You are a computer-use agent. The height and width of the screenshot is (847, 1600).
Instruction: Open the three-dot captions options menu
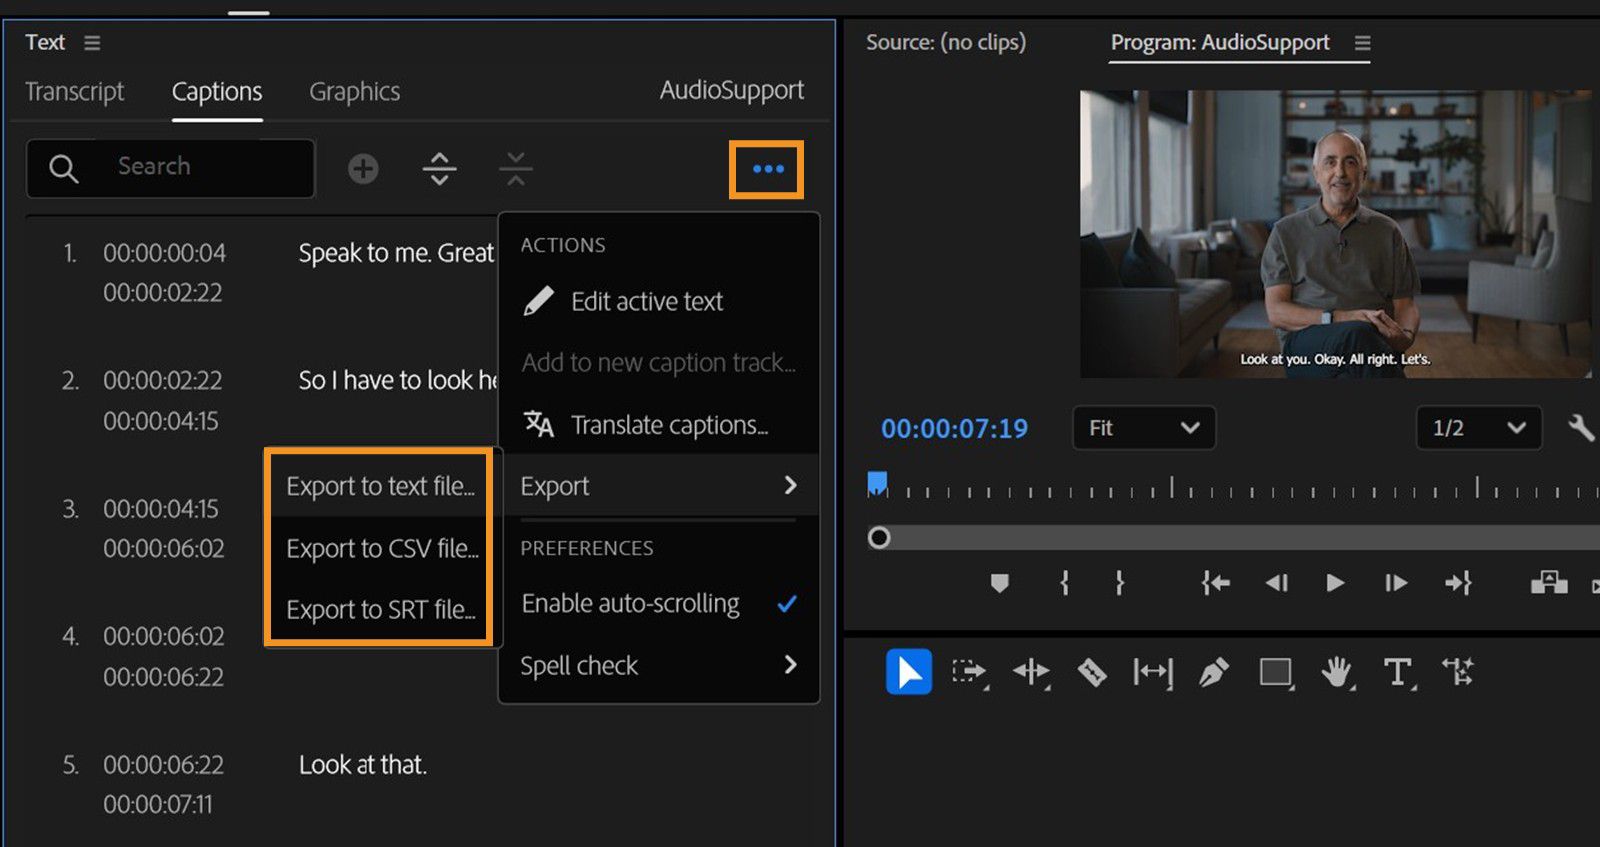click(x=767, y=169)
